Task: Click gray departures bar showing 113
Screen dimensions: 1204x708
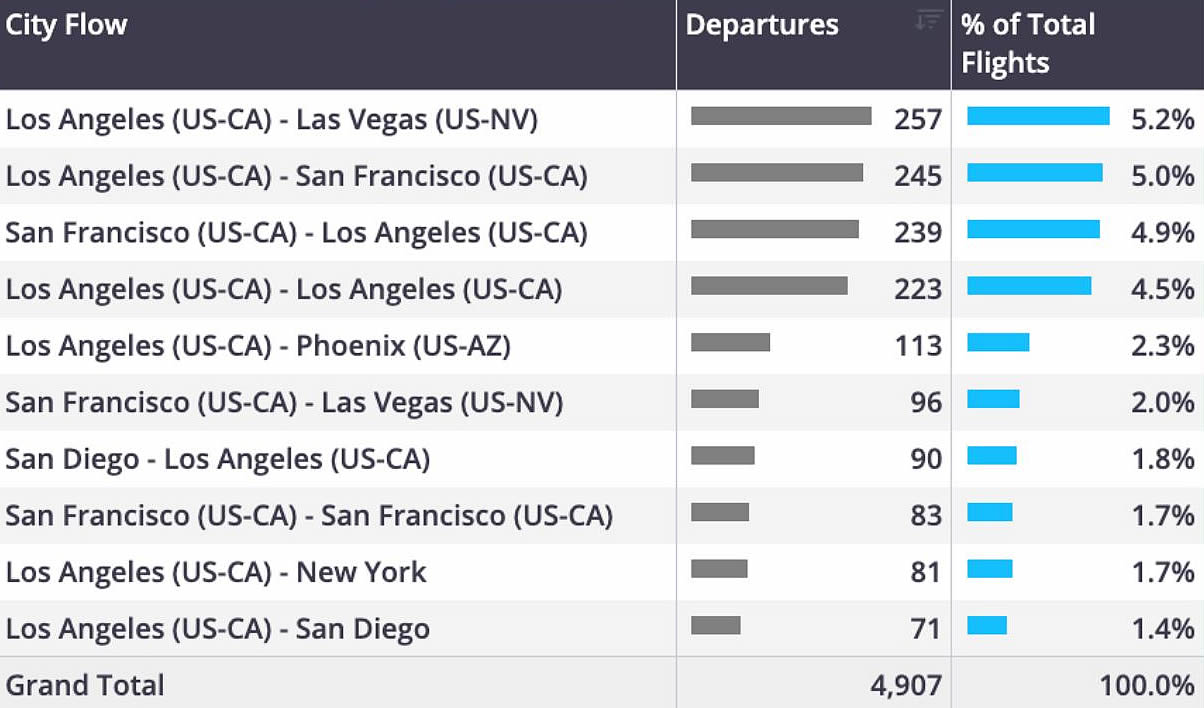Action: click(x=730, y=342)
